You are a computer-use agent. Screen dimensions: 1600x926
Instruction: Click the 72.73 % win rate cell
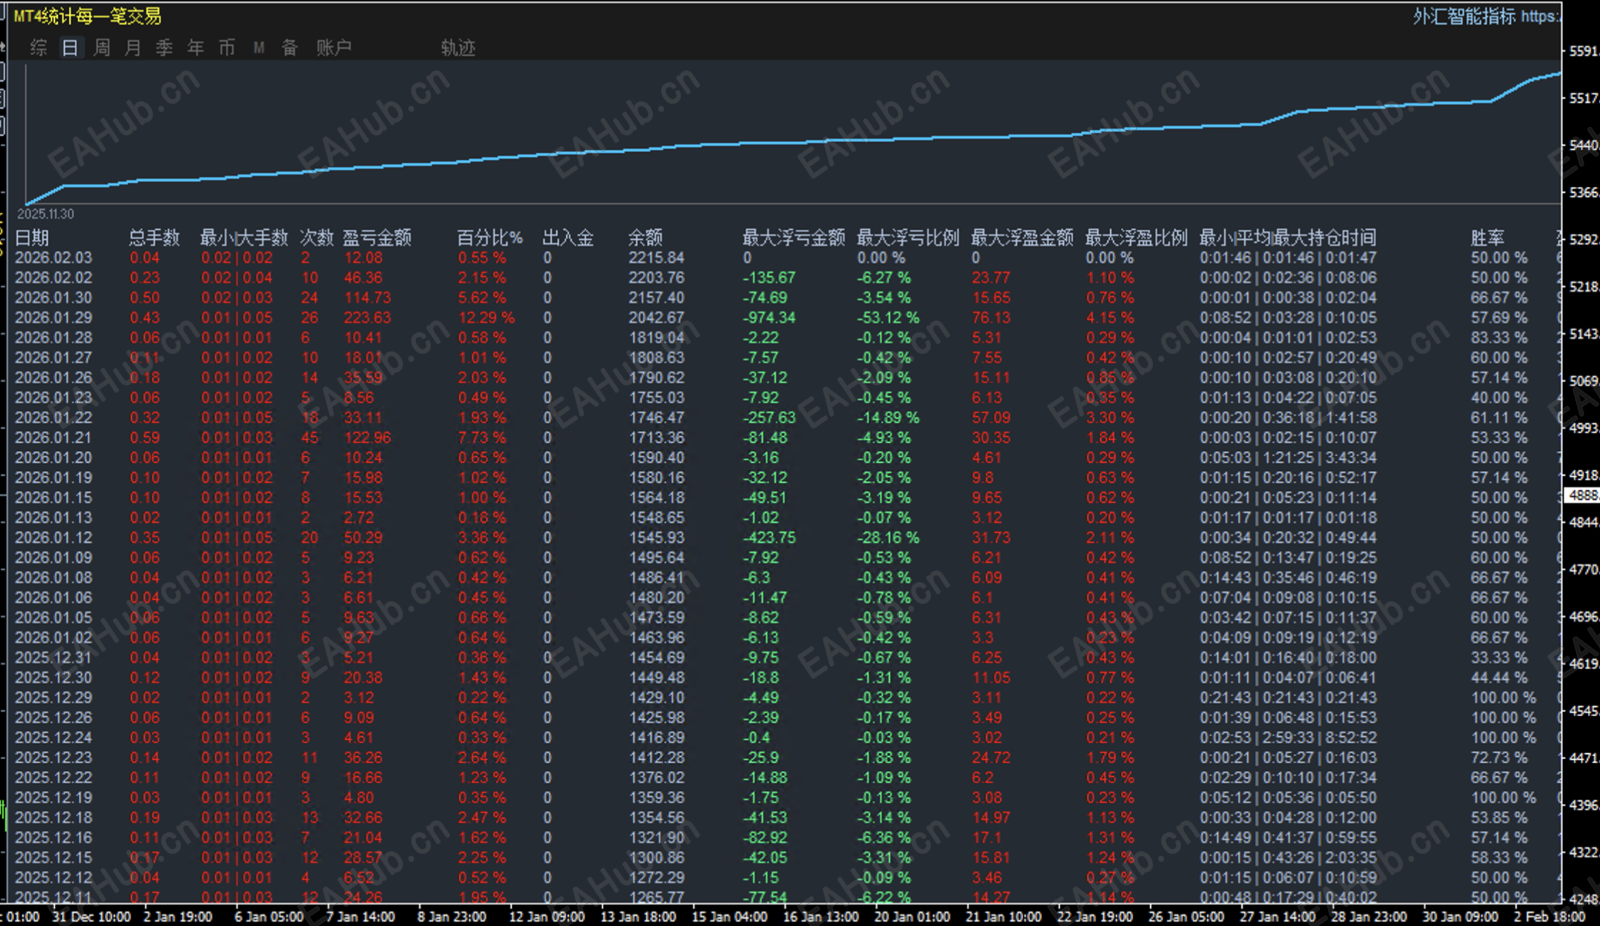pyautogui.click(x=1499, y=757)
